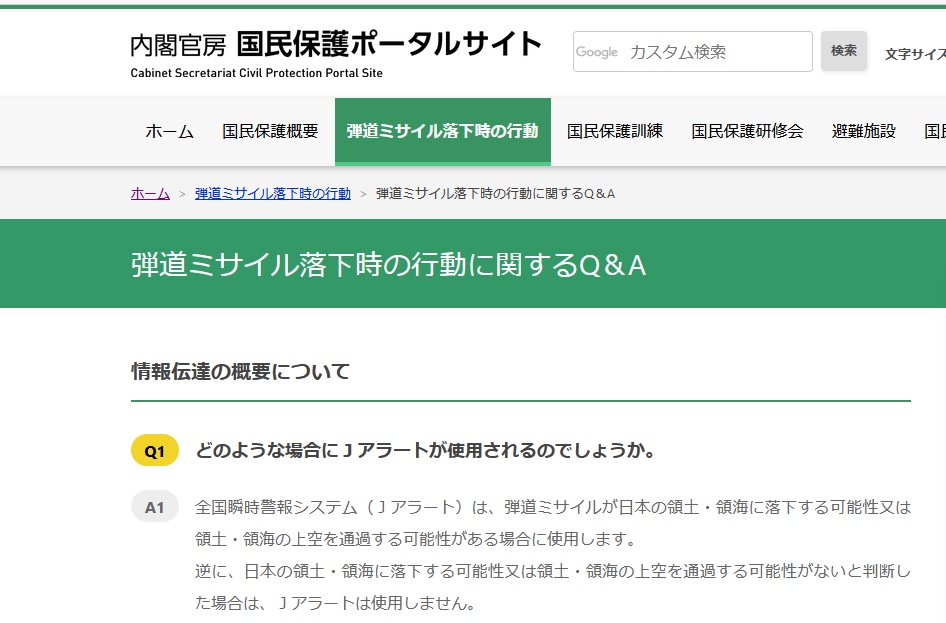Focus the Google カスタム検索 input field
Image resolution: width=946 pixels, height=623 pixels.
[x=693, y=52]
